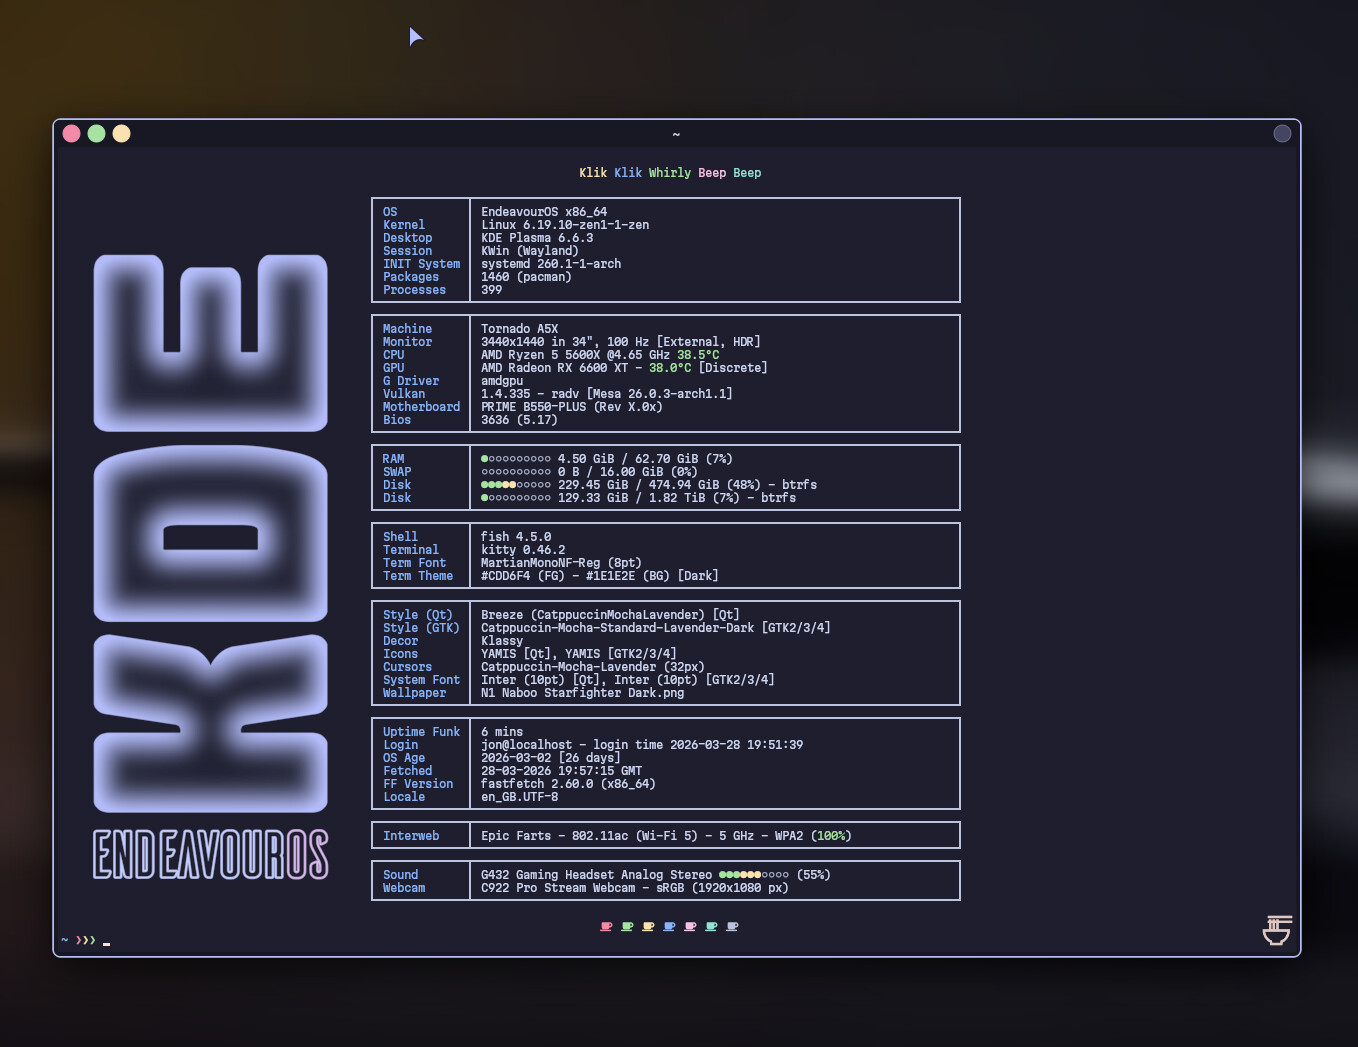Click the EndeavourOS logo text
1358x1047 pixels.
pyautogui.click(x=210, y=854)
